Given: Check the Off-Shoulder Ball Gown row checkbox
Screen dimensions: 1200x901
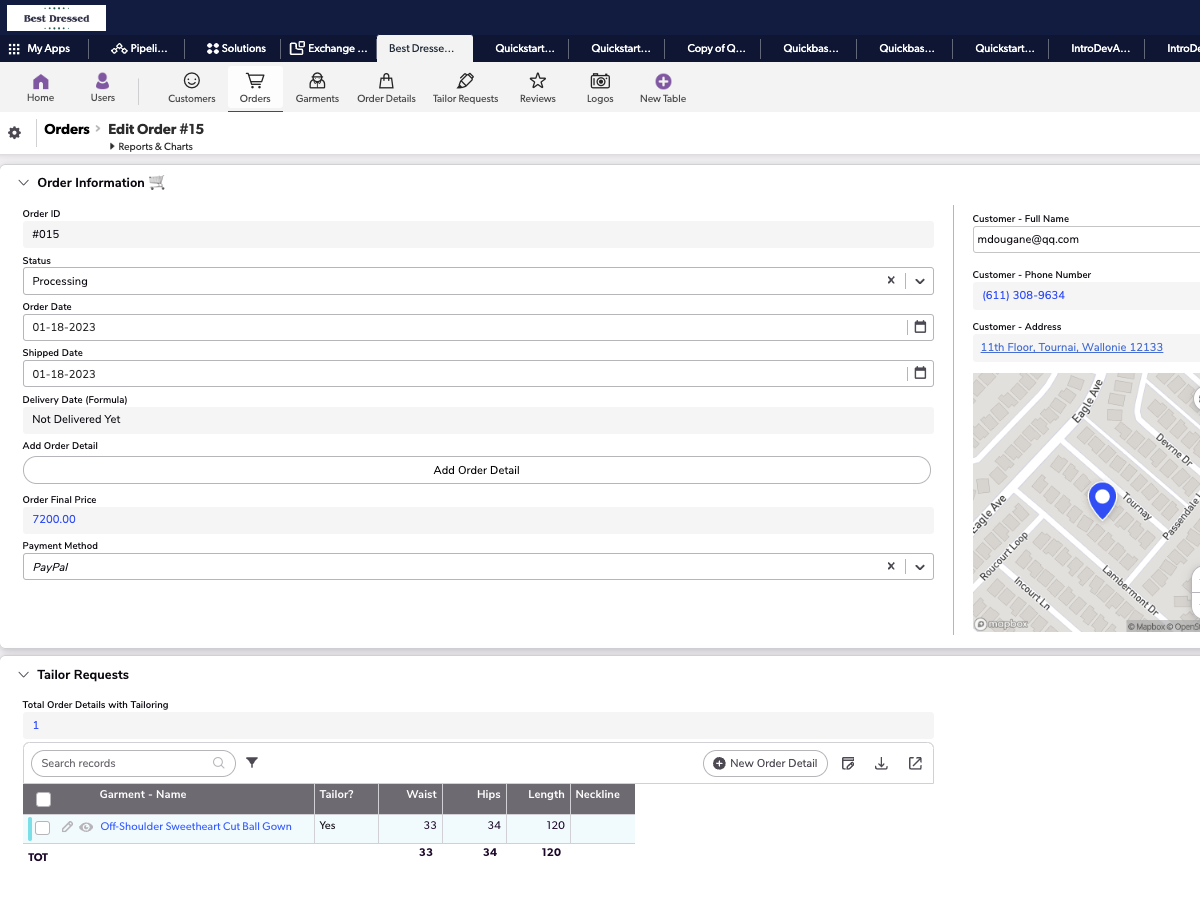Looking at the screenshot, I should pos(43,828).
